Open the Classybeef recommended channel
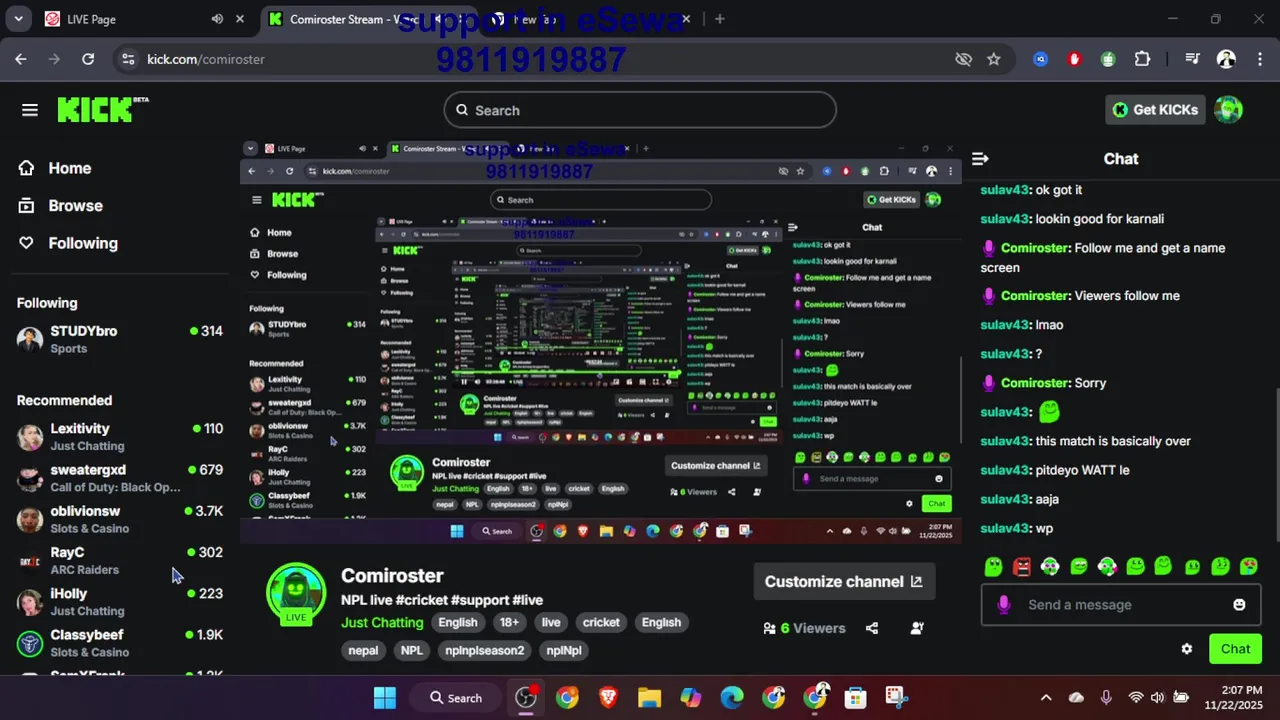The width and height of the screenshot is (1280, 720). 120,643
